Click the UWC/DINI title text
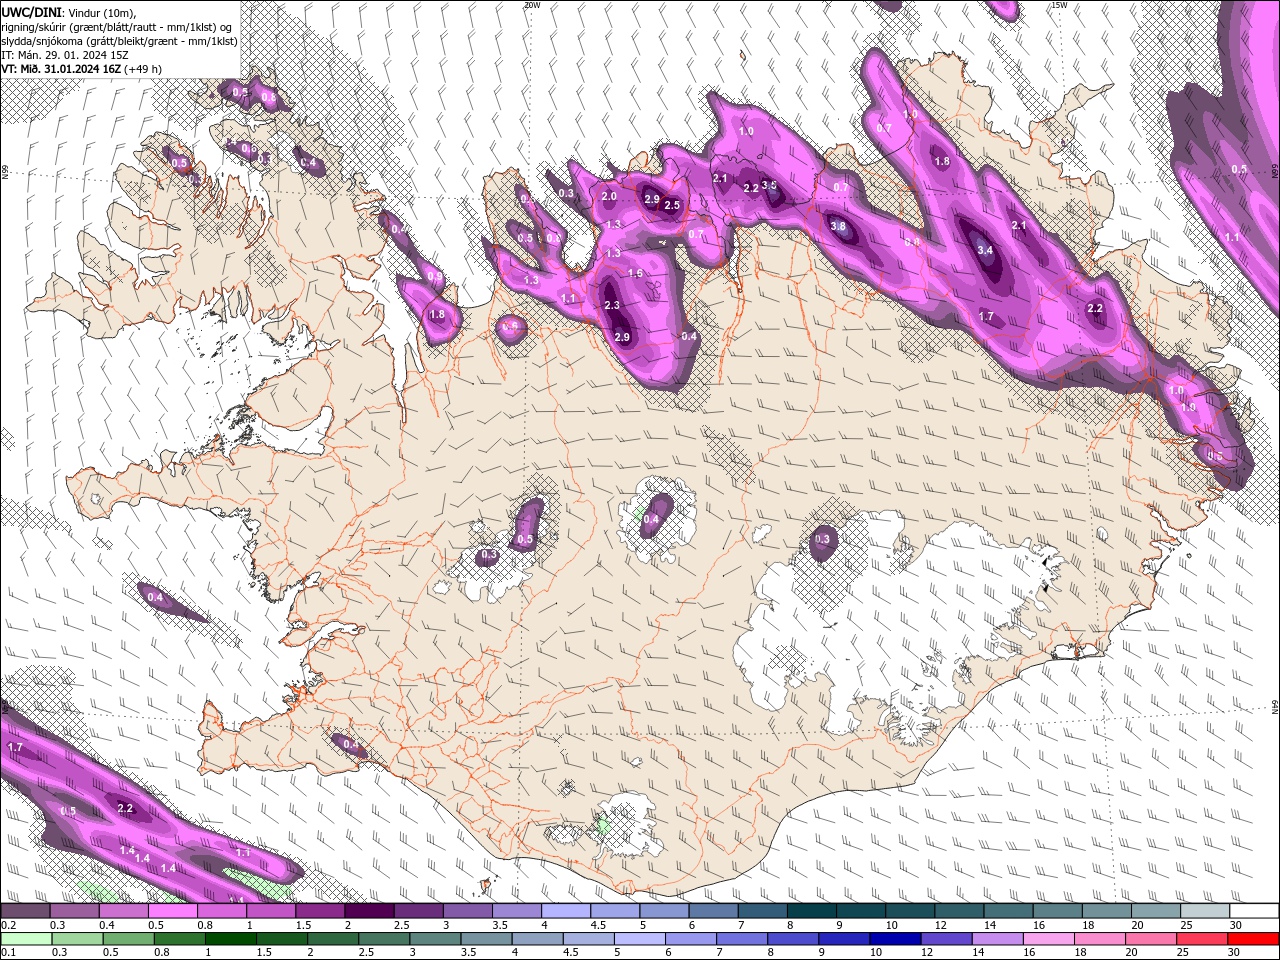 30,11
